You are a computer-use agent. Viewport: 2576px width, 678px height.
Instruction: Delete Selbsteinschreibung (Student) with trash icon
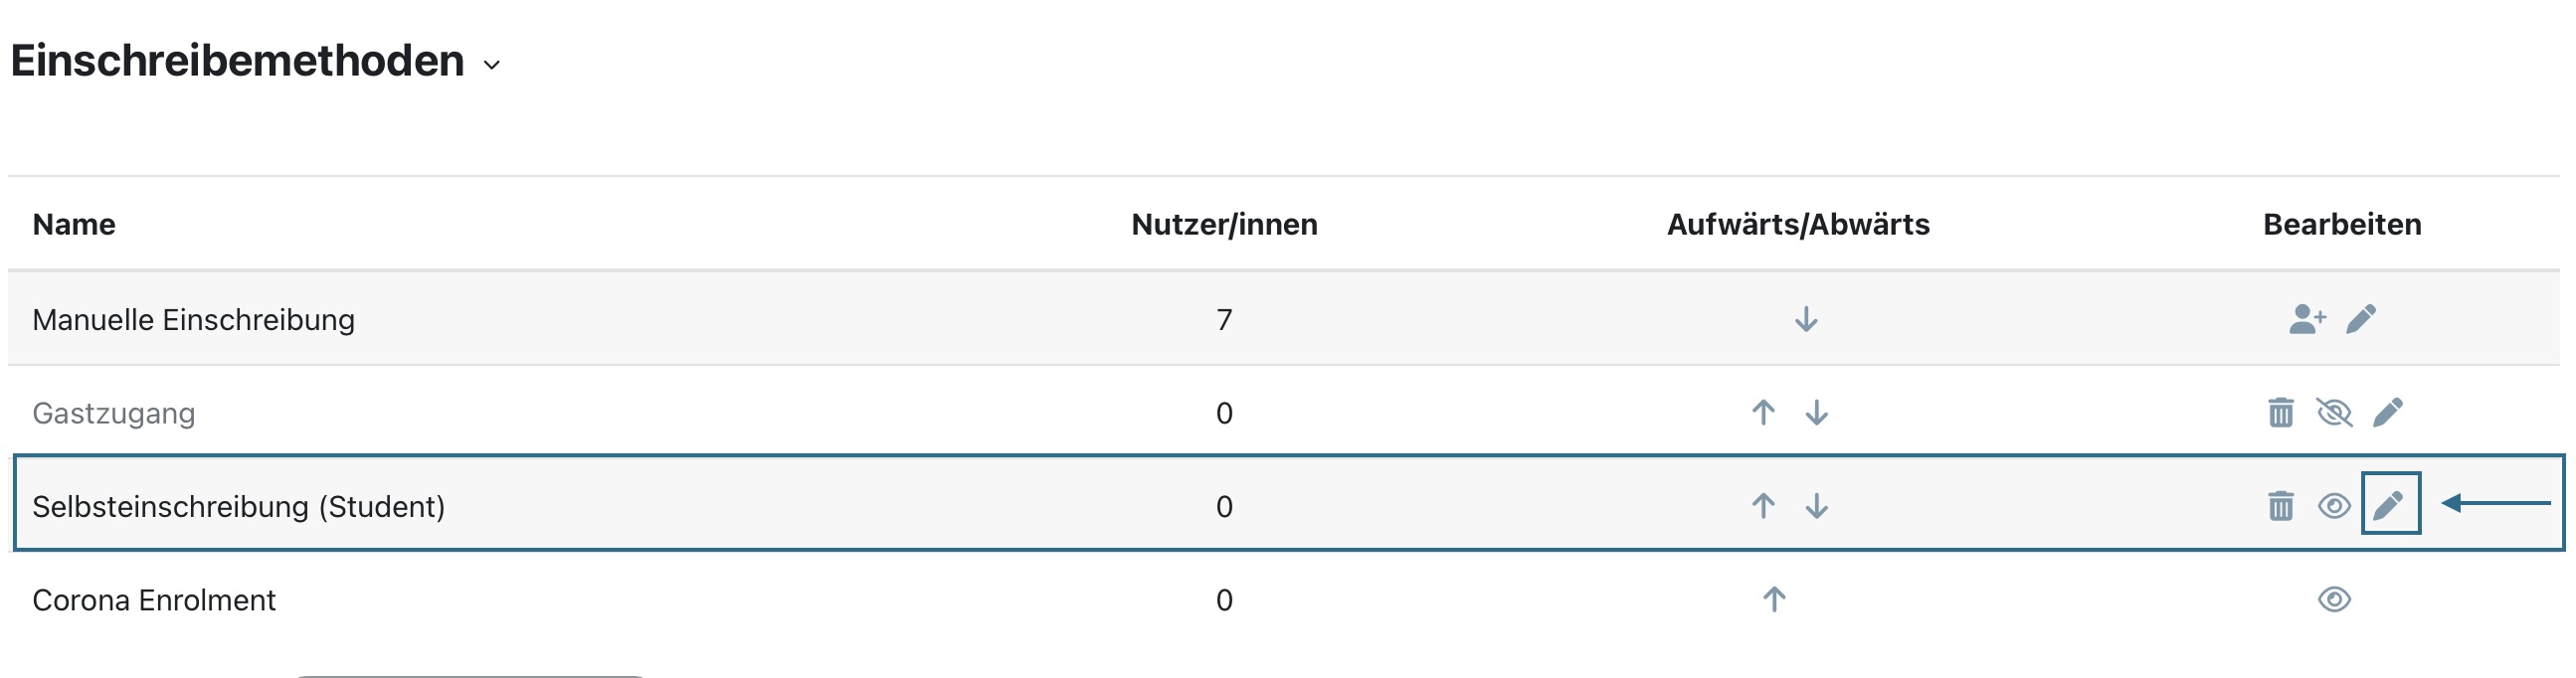[2281, 506]
